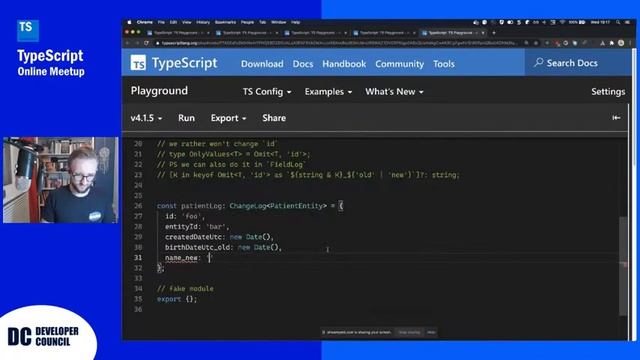Click the TypeScript site title link
640x360 pixels.
coord(184,63)
